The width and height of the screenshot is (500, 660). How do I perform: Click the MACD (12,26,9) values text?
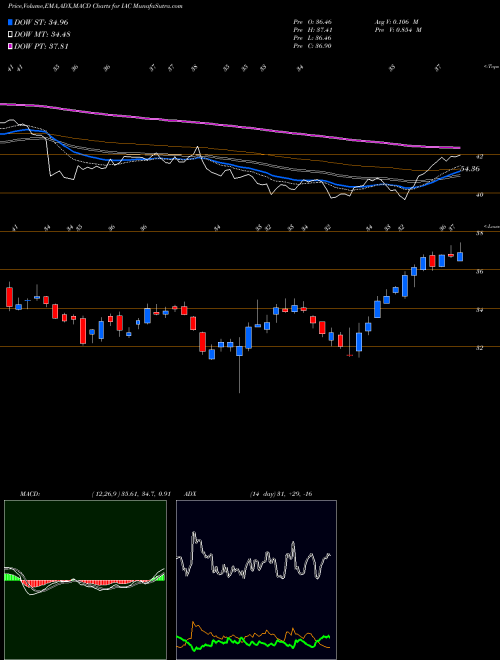[x=130, y=494]
